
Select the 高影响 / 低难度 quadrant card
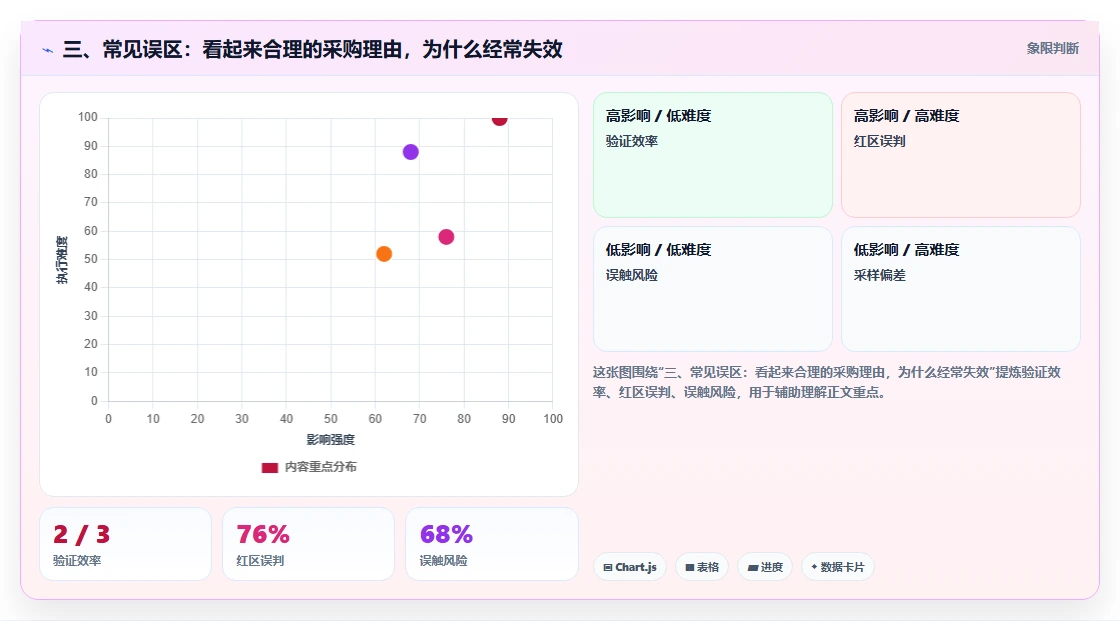tap(713, 154)
